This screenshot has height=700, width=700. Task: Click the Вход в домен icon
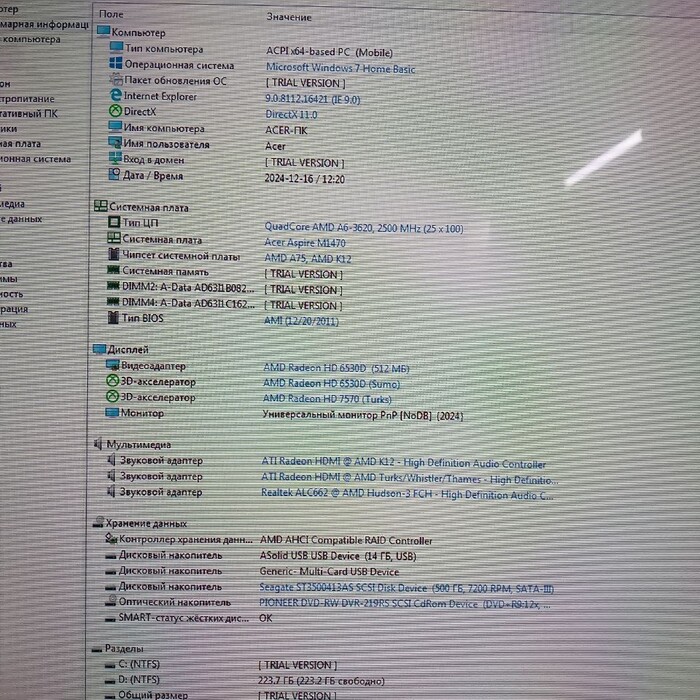pyautogui.click(x=115, y=158)
